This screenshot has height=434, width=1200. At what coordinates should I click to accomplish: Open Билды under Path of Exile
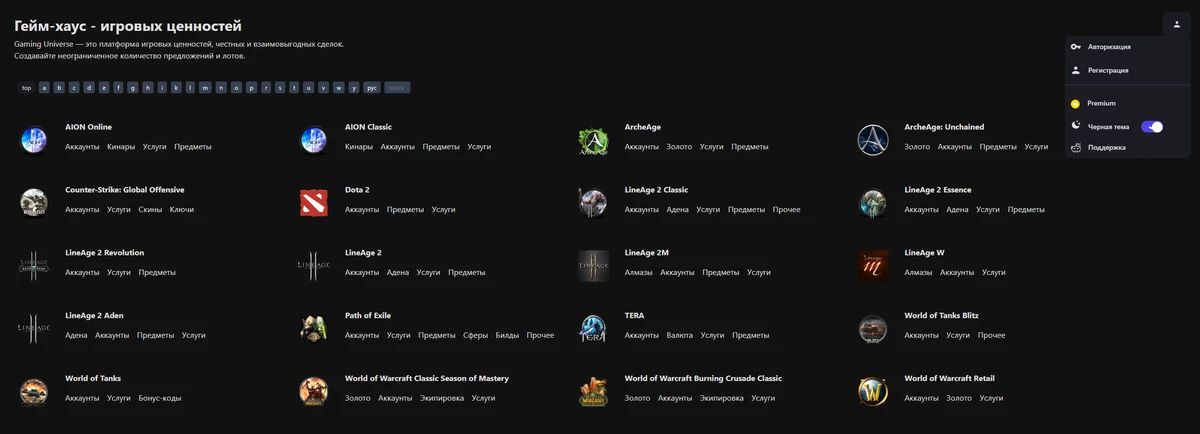[x=507, y=336]
